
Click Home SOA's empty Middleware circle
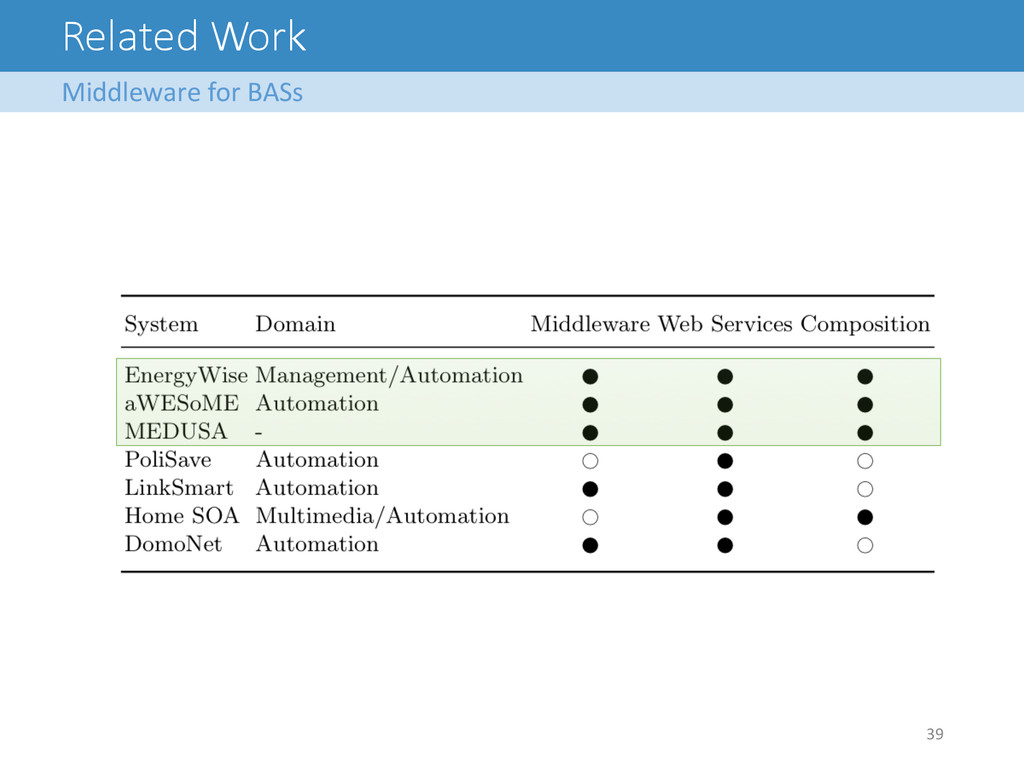(x=590, y=517)
